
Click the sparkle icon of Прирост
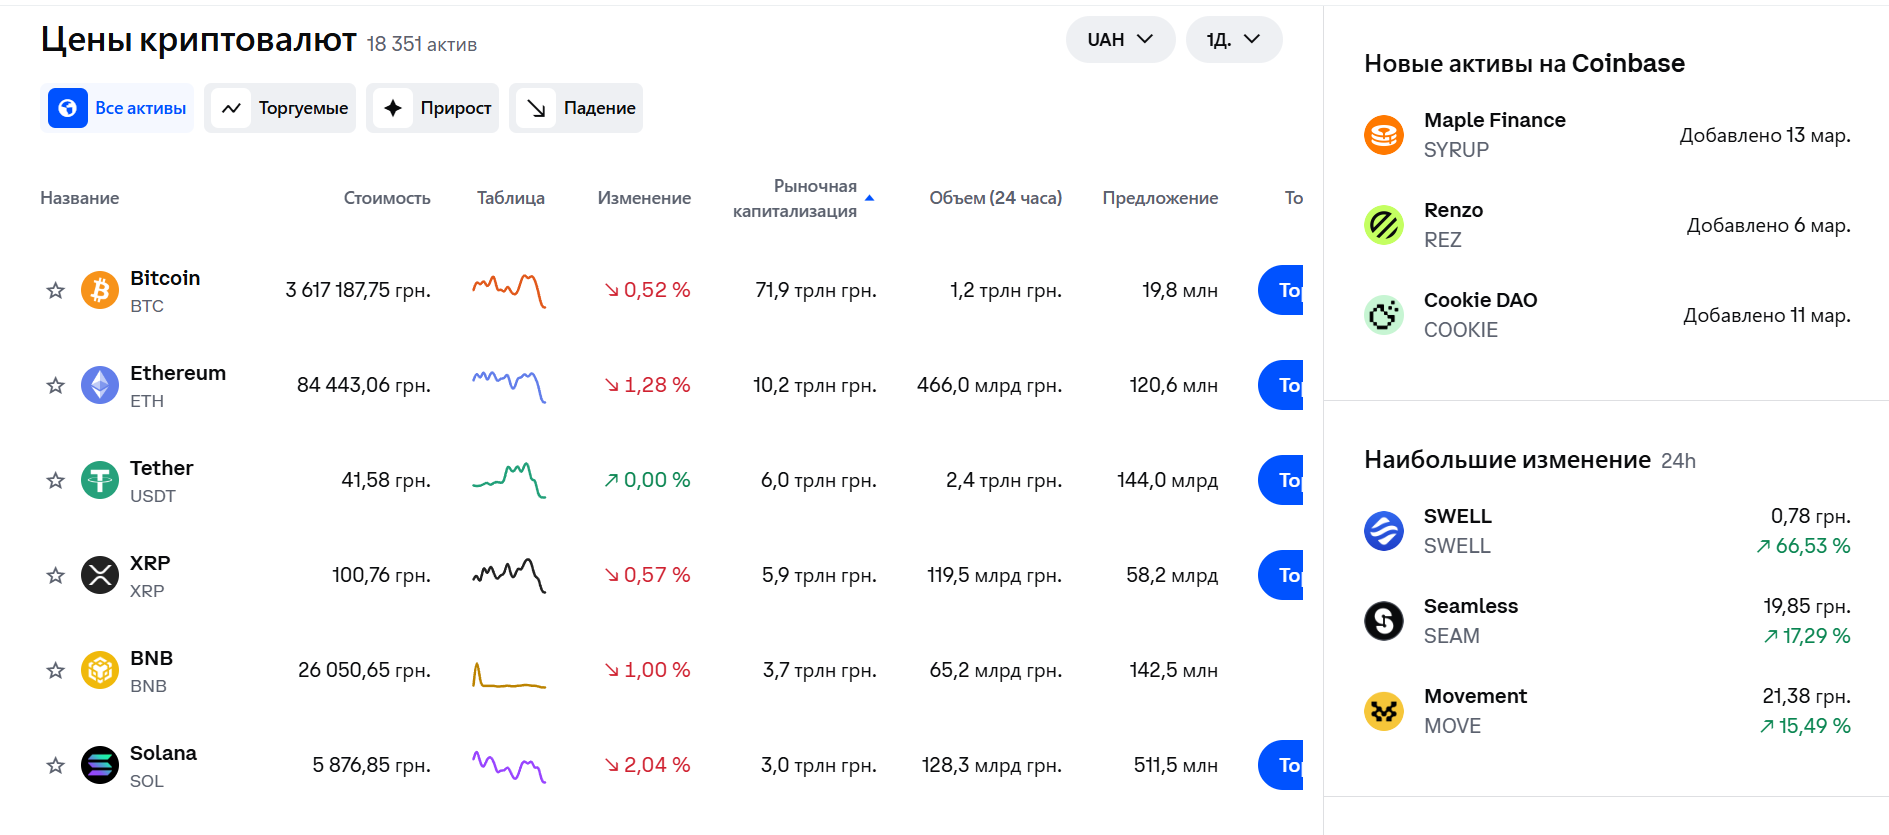pos(393,108)
